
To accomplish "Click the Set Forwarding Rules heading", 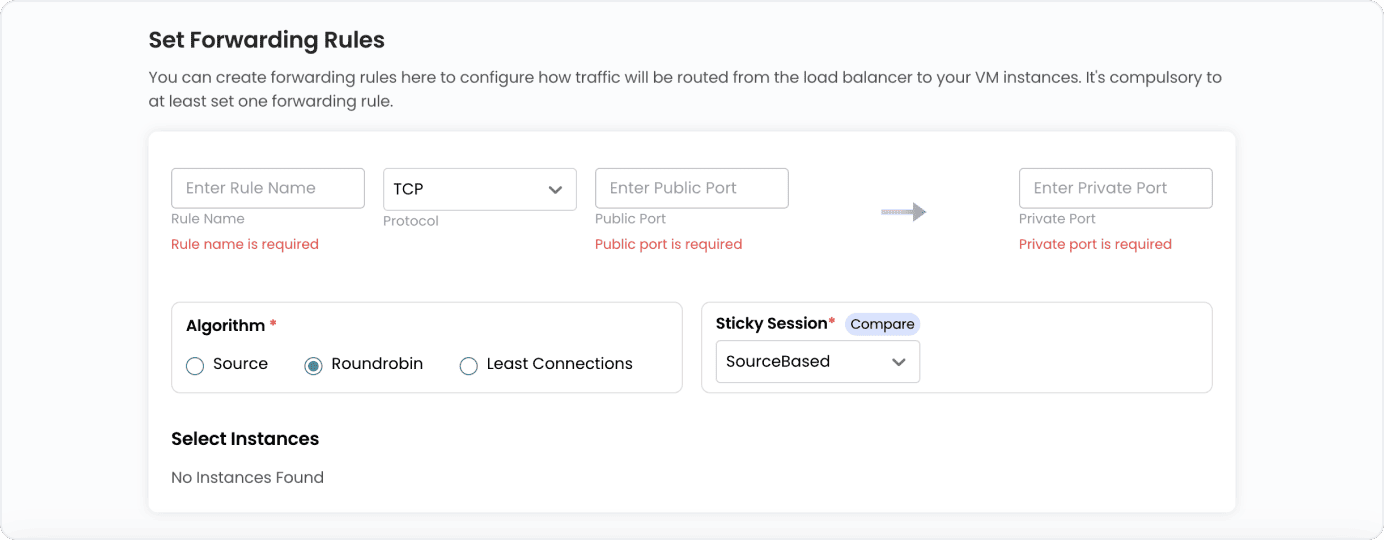I will coord(266,41).
